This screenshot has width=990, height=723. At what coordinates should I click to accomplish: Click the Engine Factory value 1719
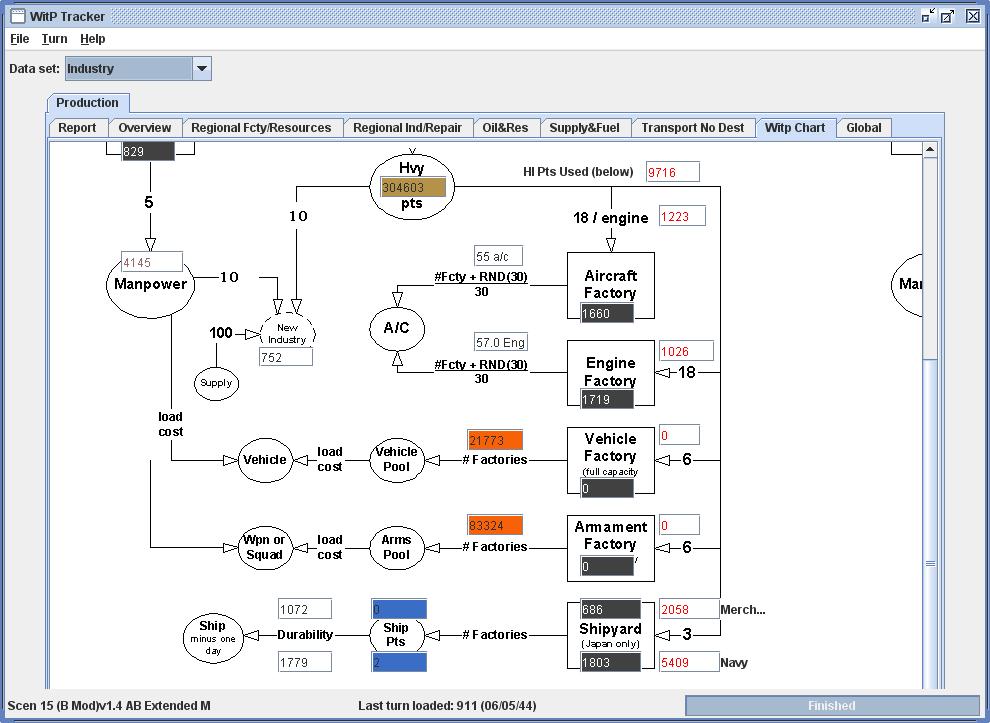click(x=607, y=399)
